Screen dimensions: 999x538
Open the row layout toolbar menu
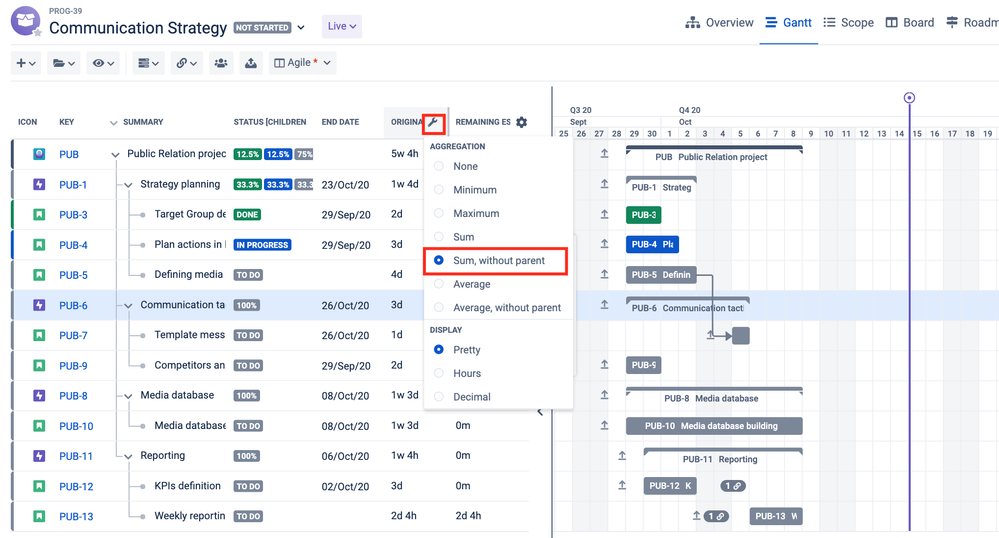148,63
